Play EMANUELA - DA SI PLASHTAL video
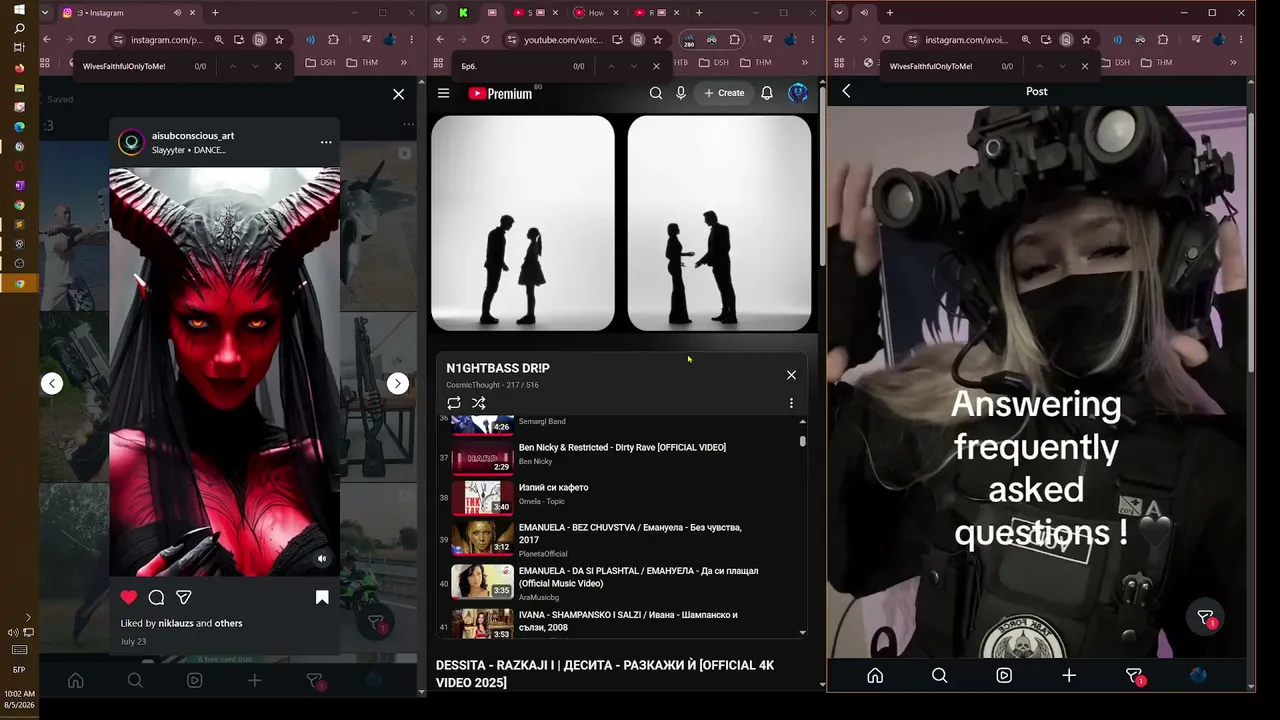Screen dimensions: 1280x720 (x=638, y=577)
